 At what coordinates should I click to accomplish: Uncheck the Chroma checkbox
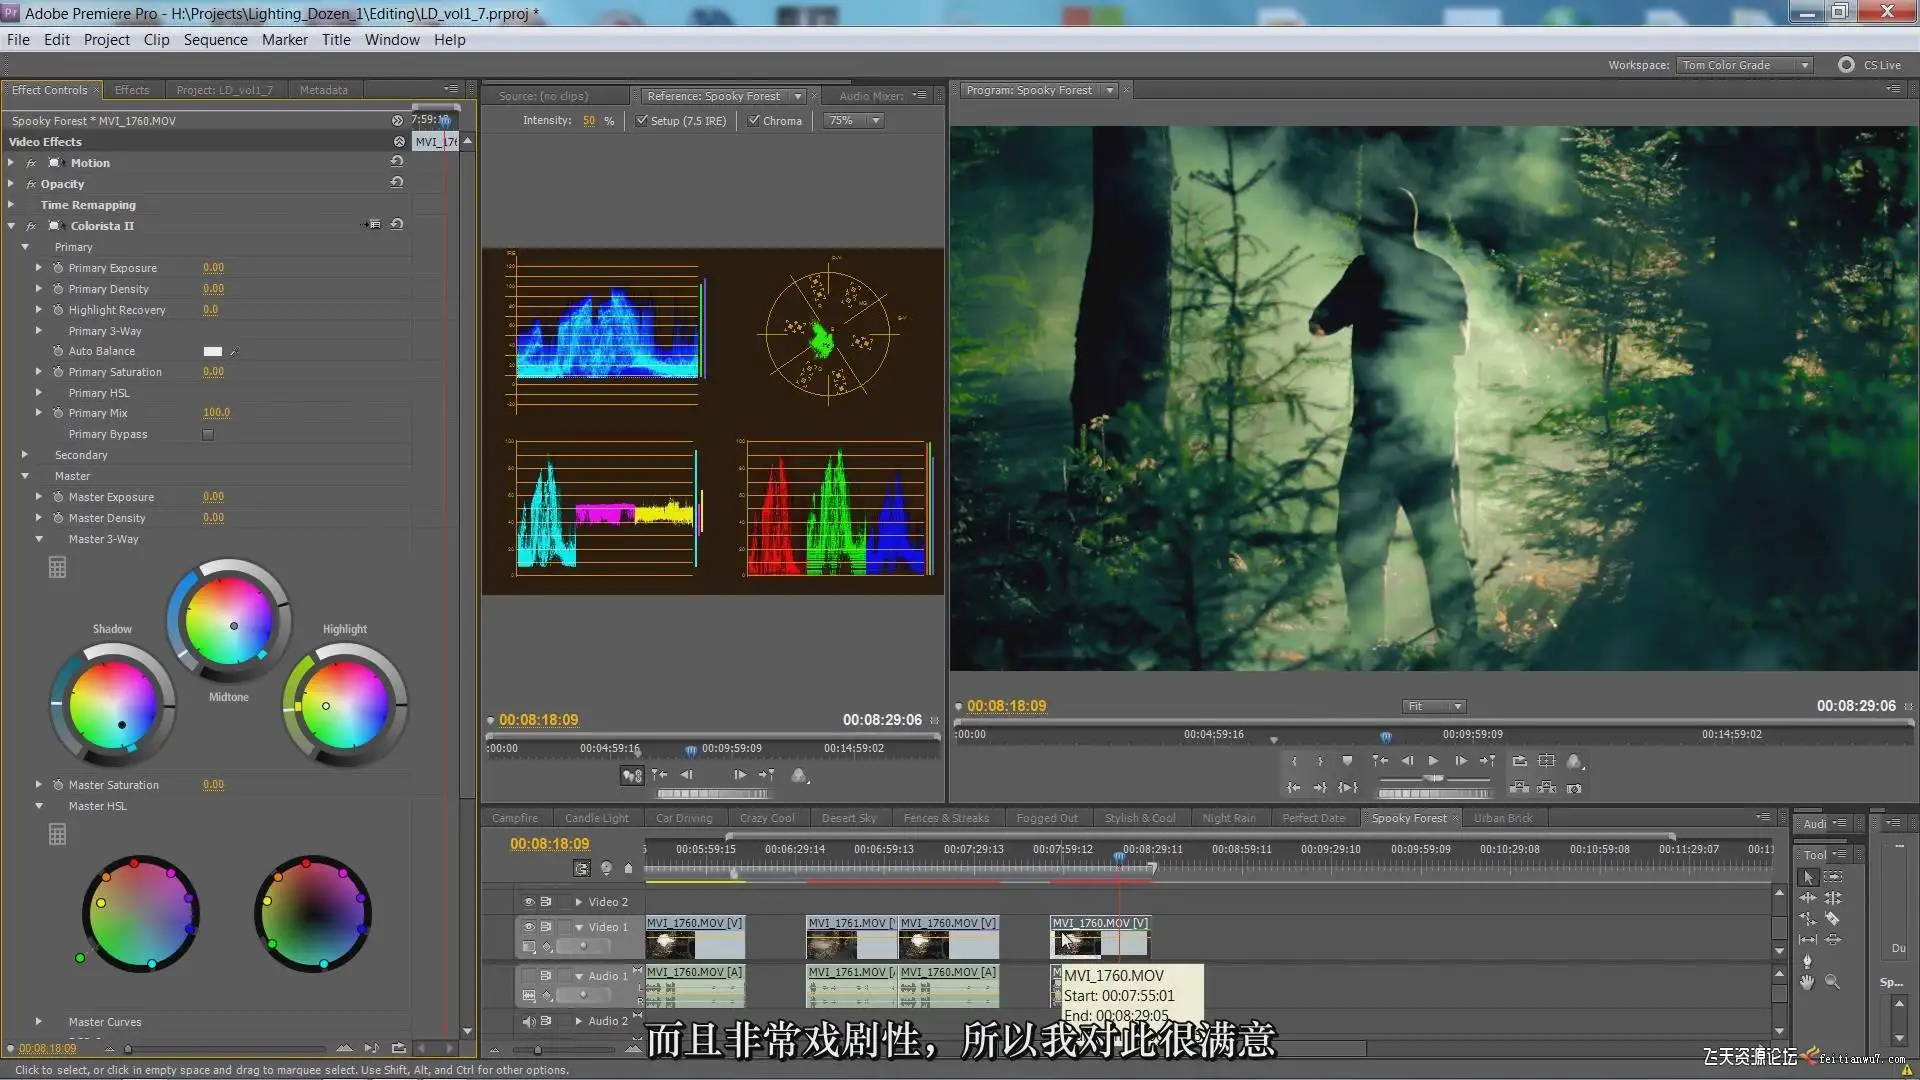coord(754,120)
